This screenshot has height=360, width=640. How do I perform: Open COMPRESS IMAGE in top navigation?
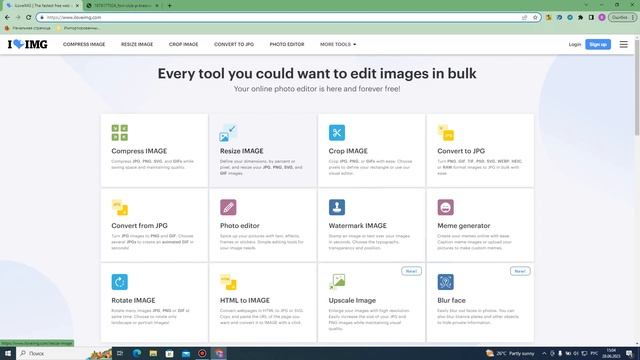(x=84, y=44)
